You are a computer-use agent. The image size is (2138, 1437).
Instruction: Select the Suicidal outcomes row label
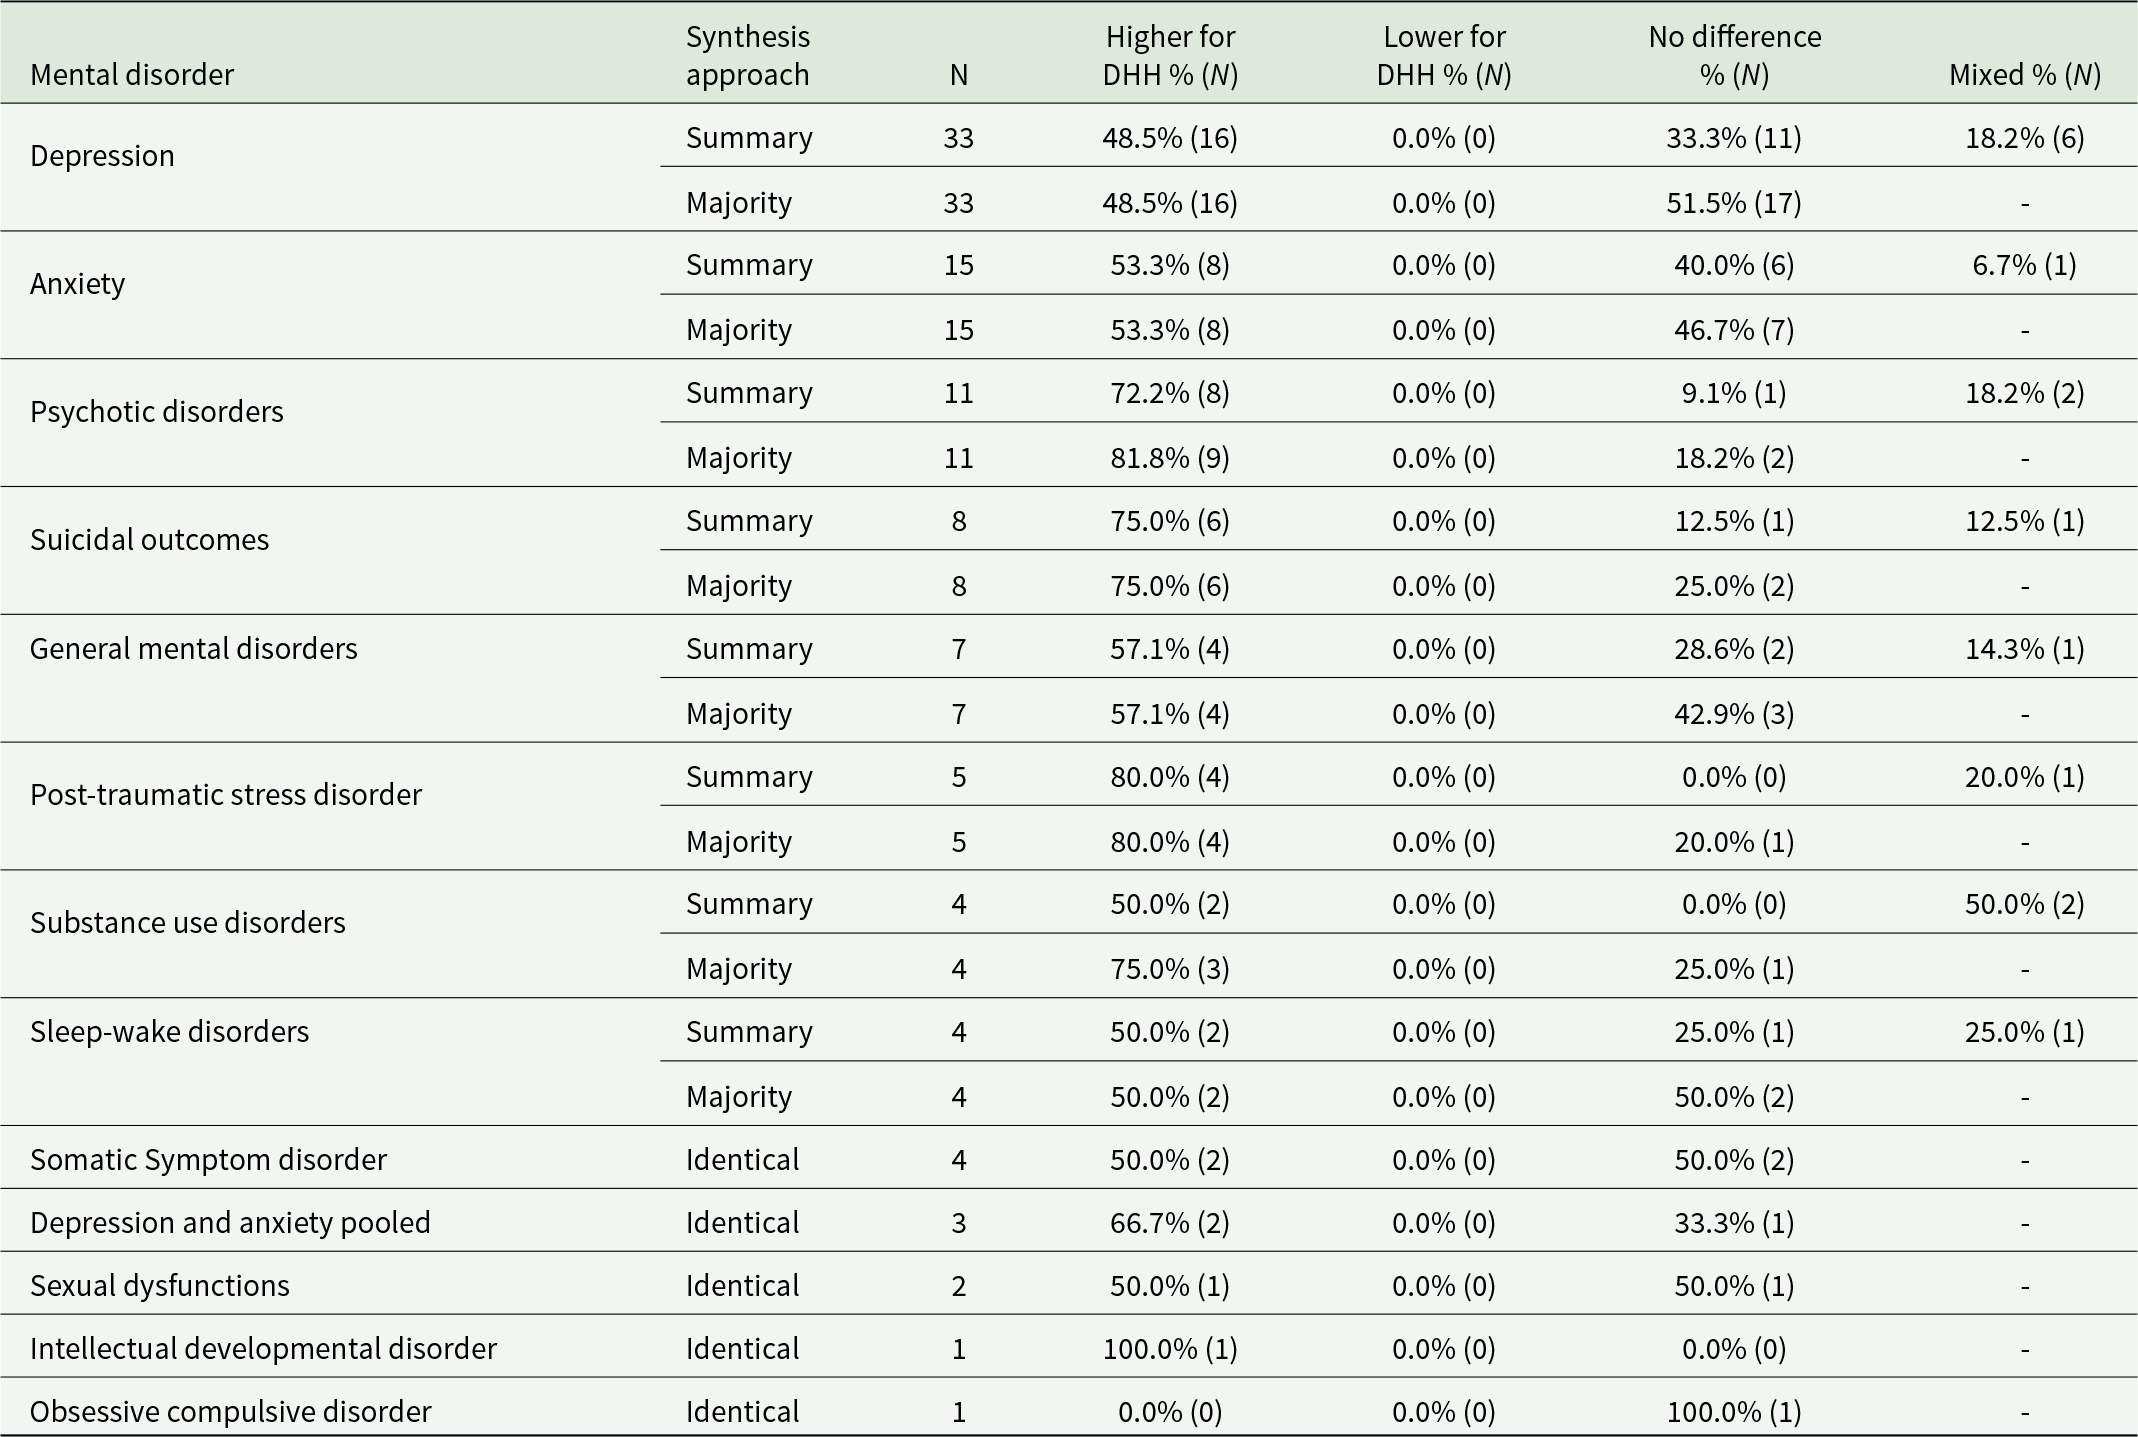(x=150, y=540)
